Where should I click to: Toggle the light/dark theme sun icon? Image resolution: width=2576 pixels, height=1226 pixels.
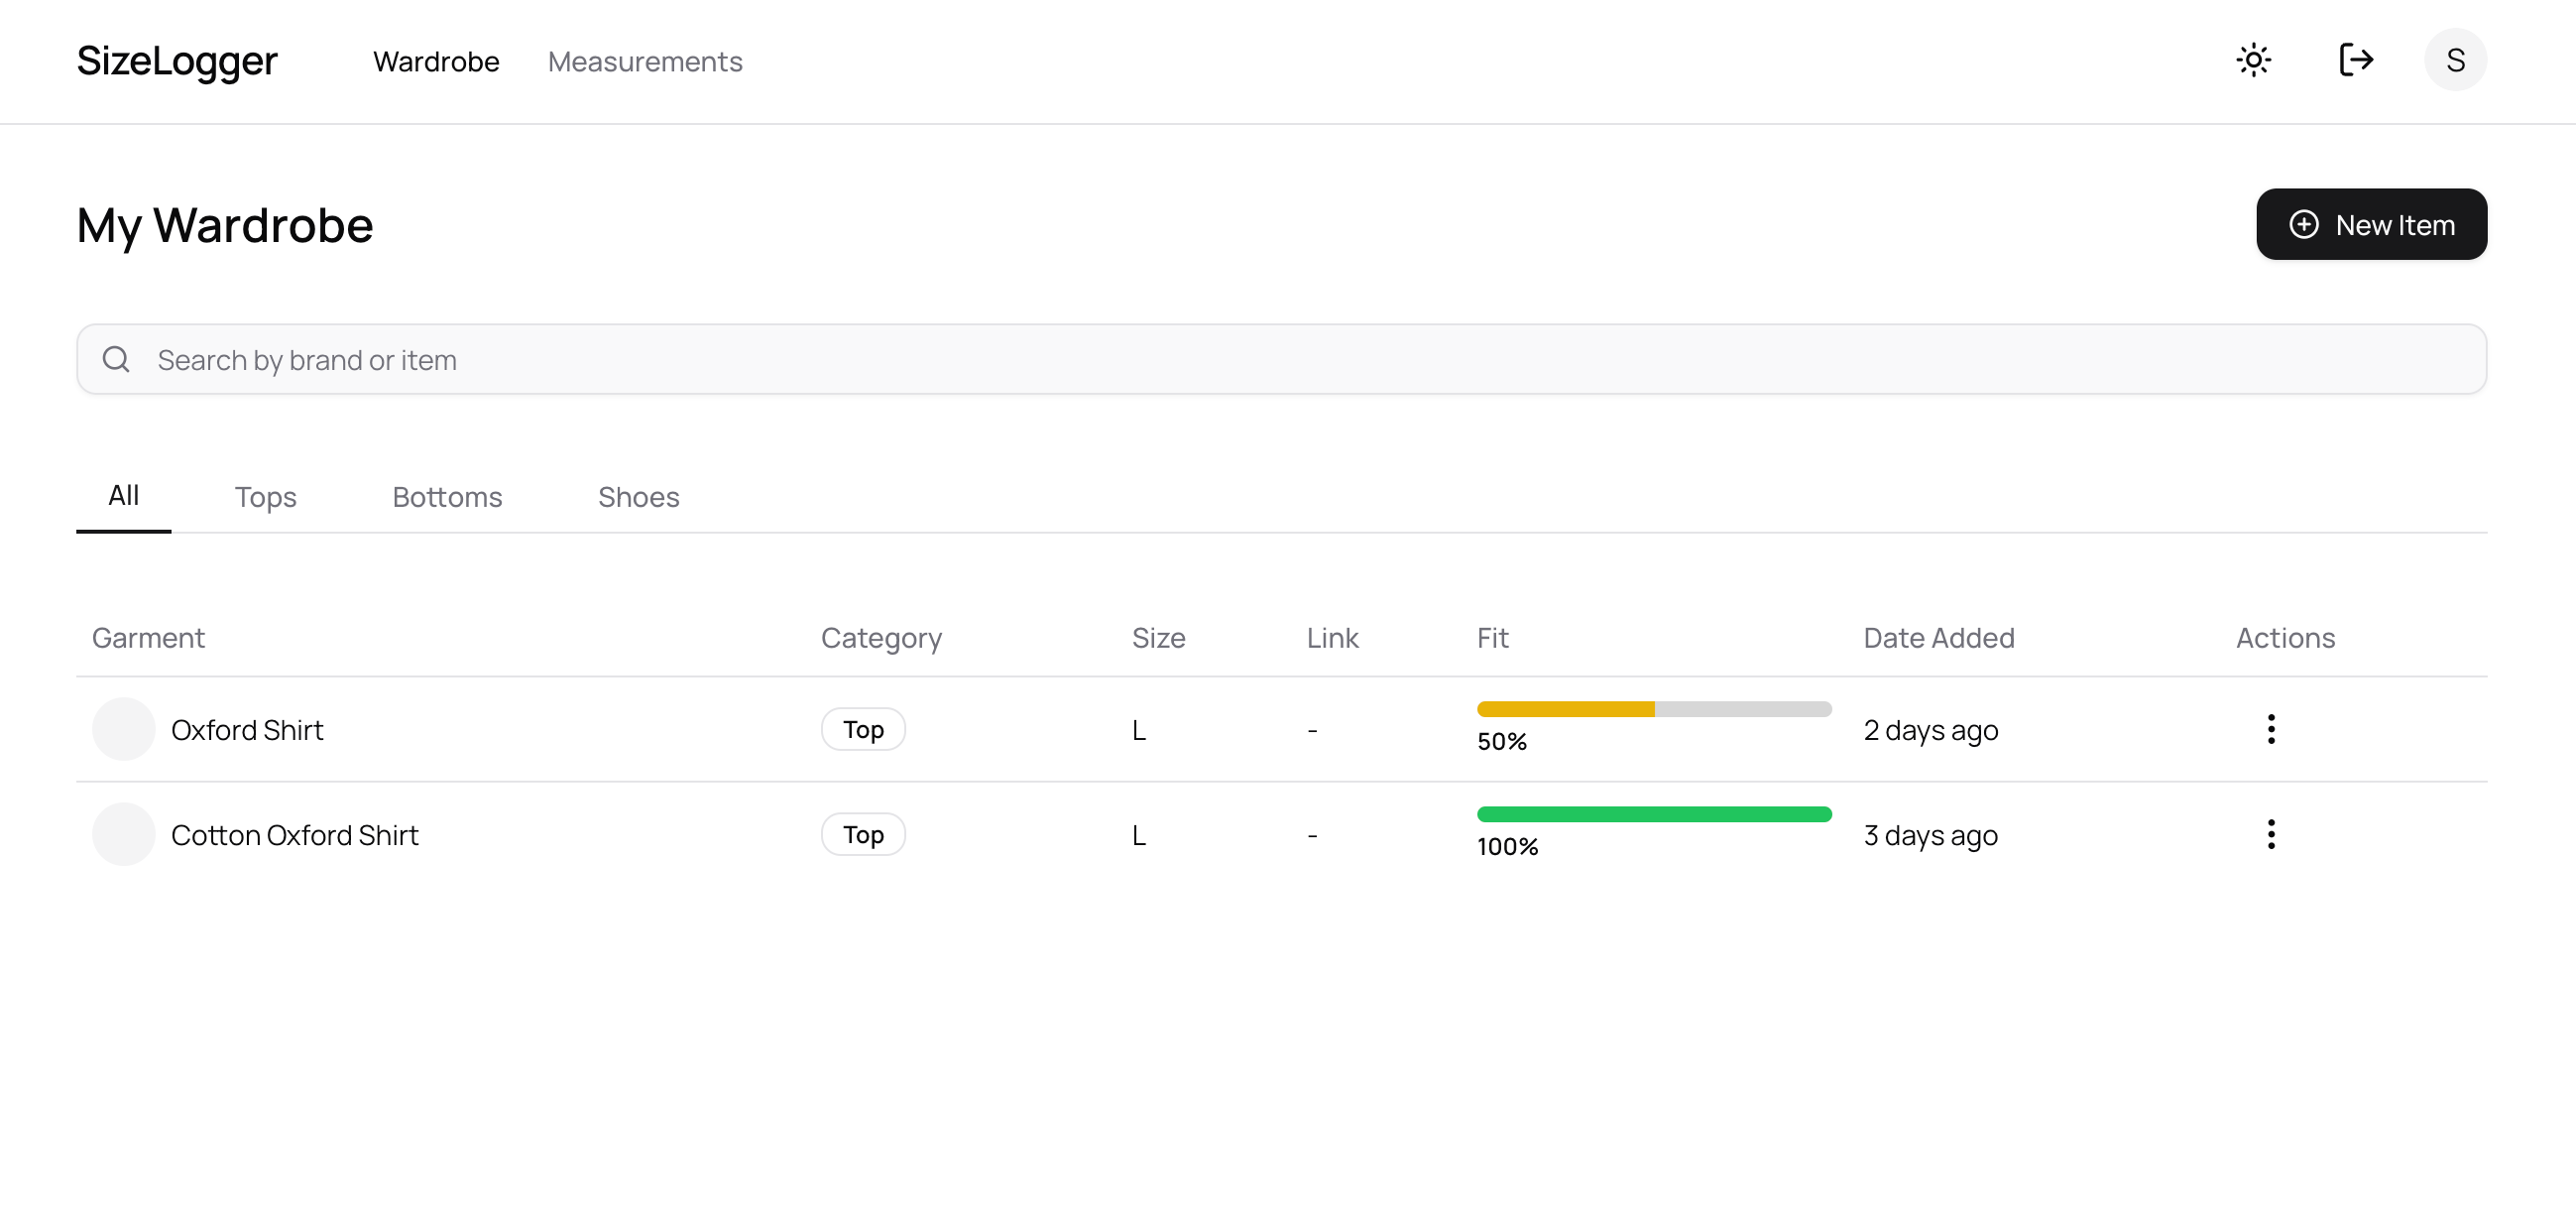point(2253,60)
